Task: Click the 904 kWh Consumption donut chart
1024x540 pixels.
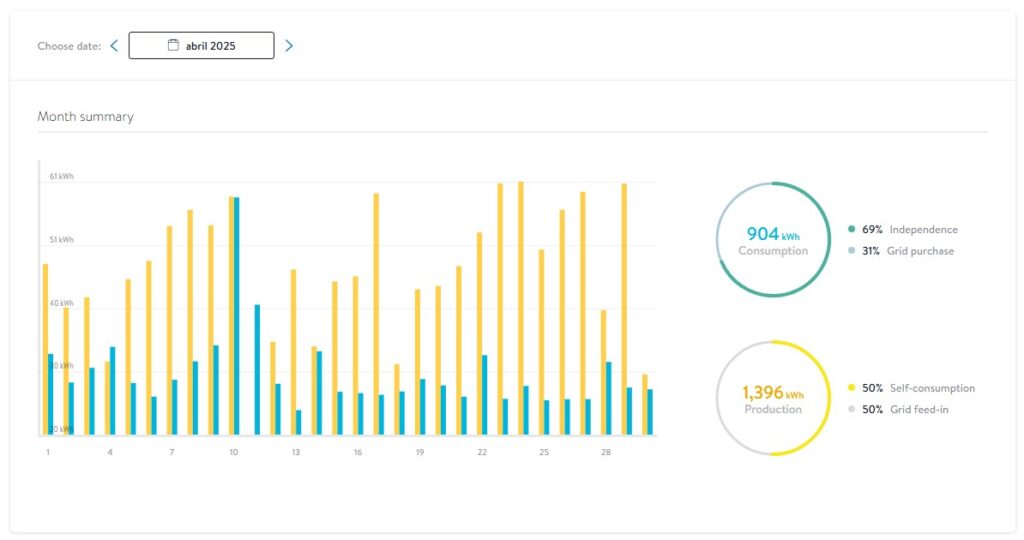Action: 773,240
